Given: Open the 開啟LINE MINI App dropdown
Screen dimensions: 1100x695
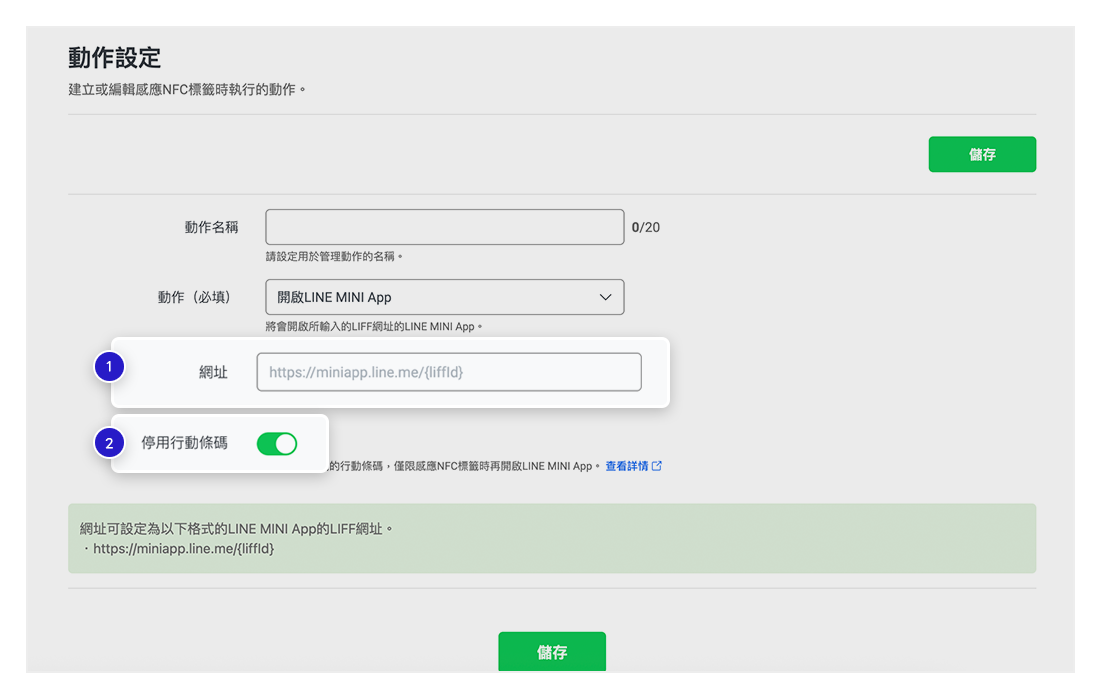Looking at the screenshot, I should [445, 297].
